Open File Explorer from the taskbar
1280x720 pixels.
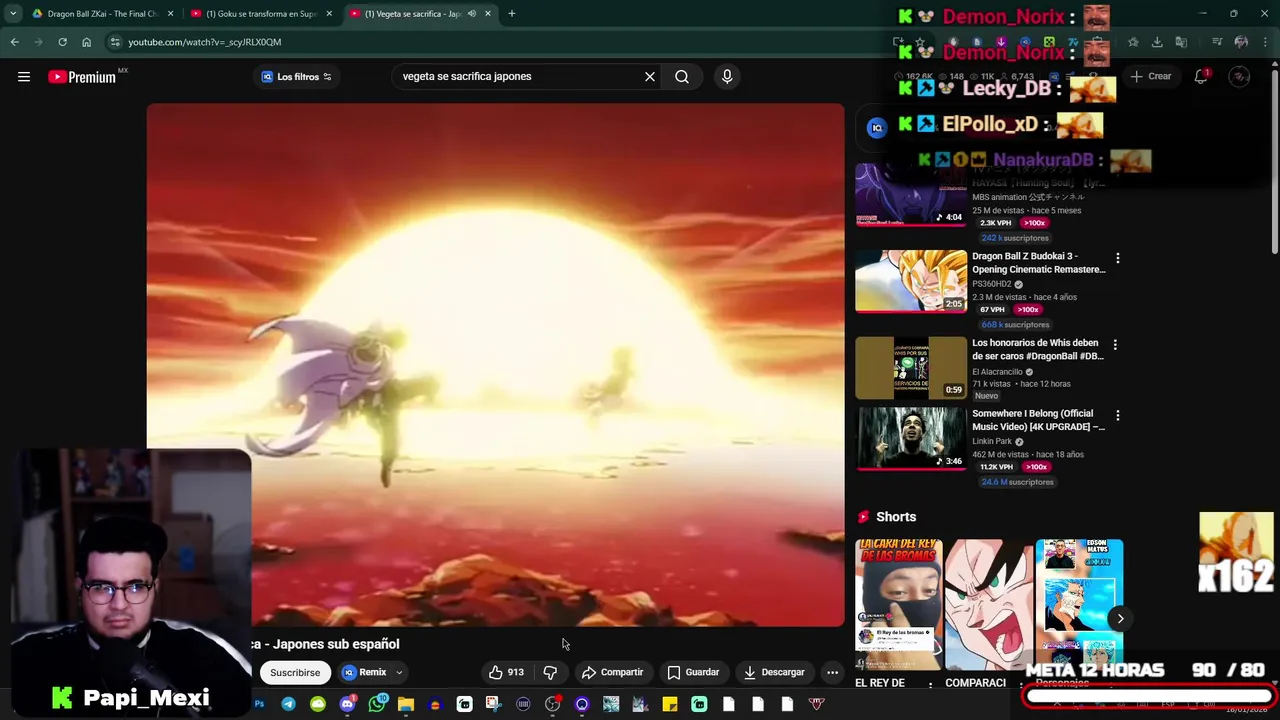[405, 704]
